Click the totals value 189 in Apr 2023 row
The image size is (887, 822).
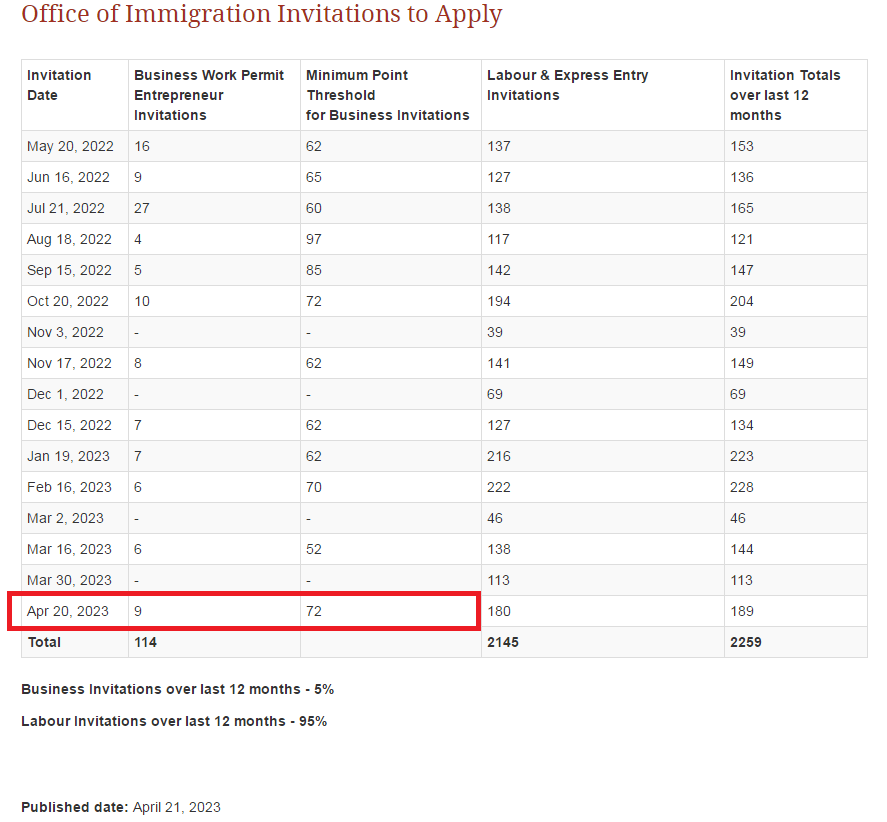pos(742,612)
